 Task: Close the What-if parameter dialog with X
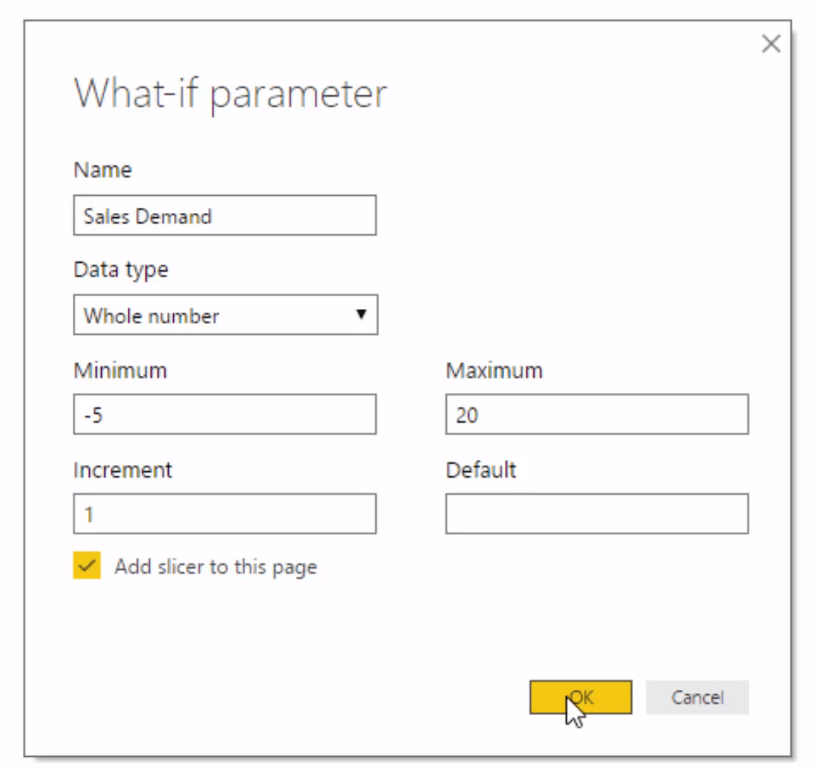pyautogui.click(x=771, y=44)
